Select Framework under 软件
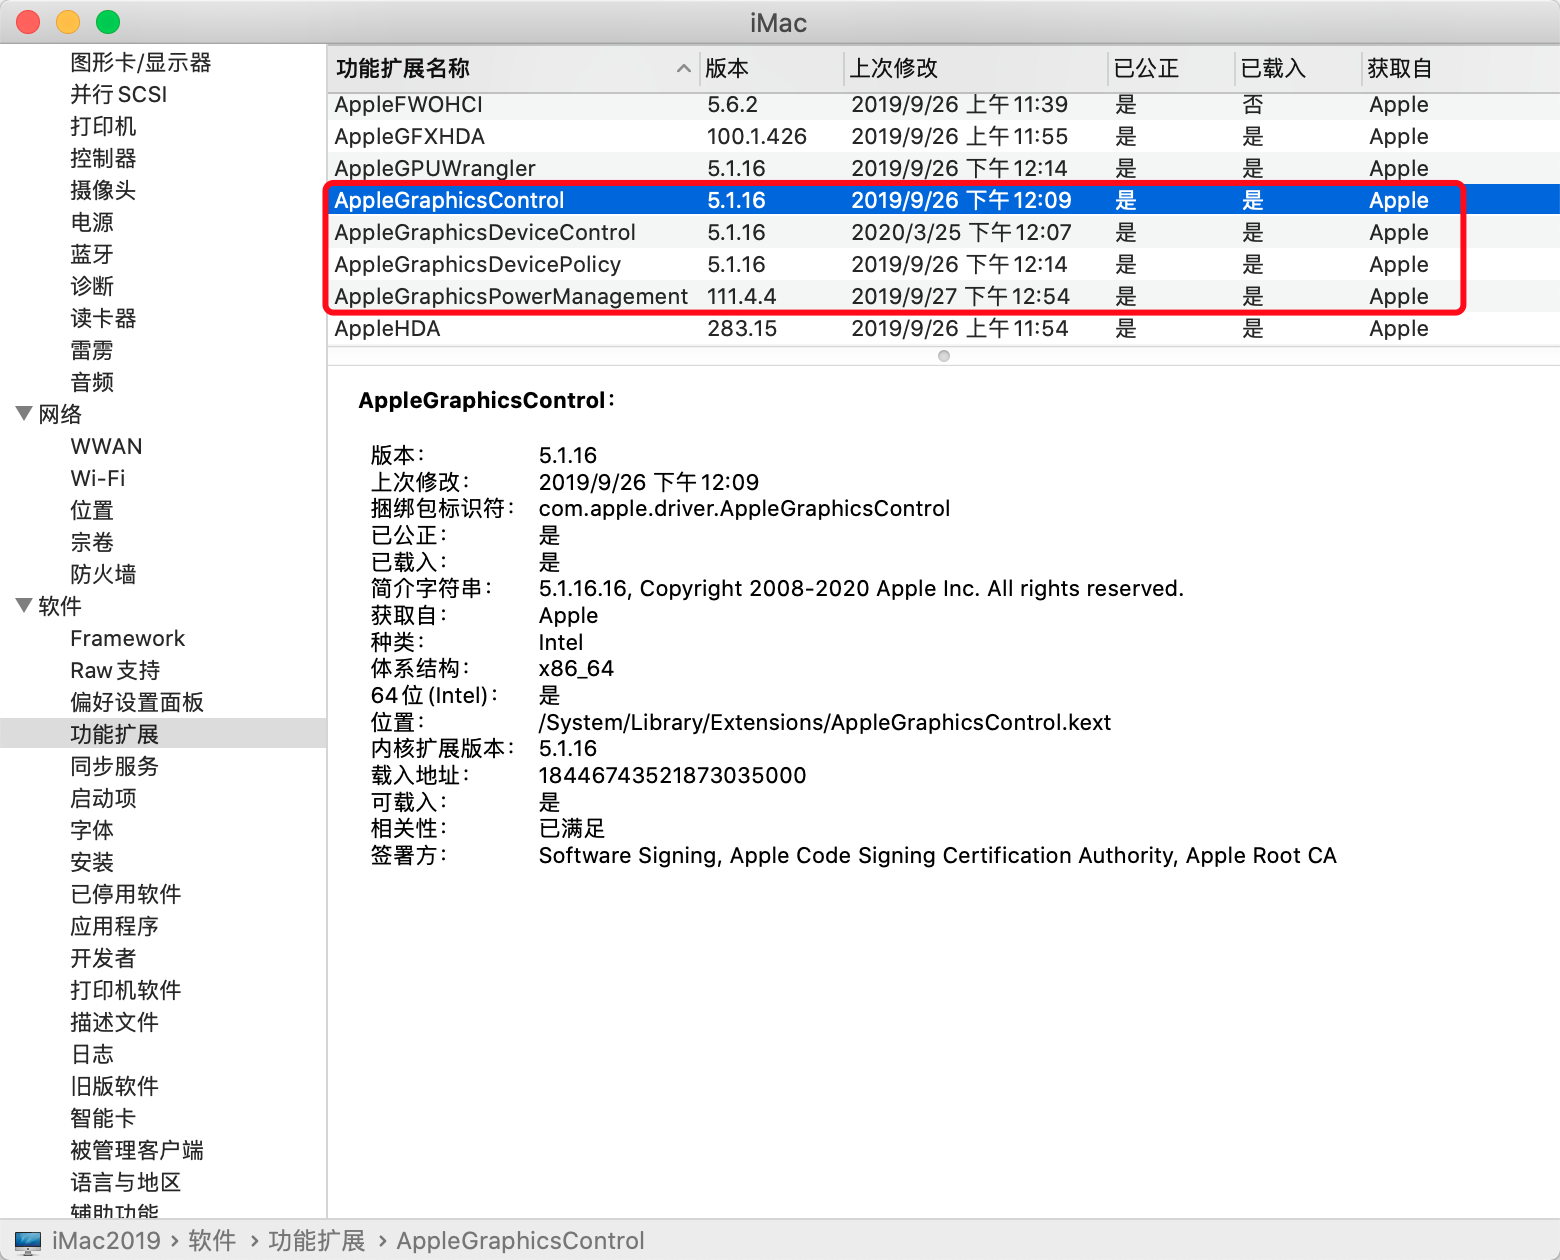 (x=128, y=638)
